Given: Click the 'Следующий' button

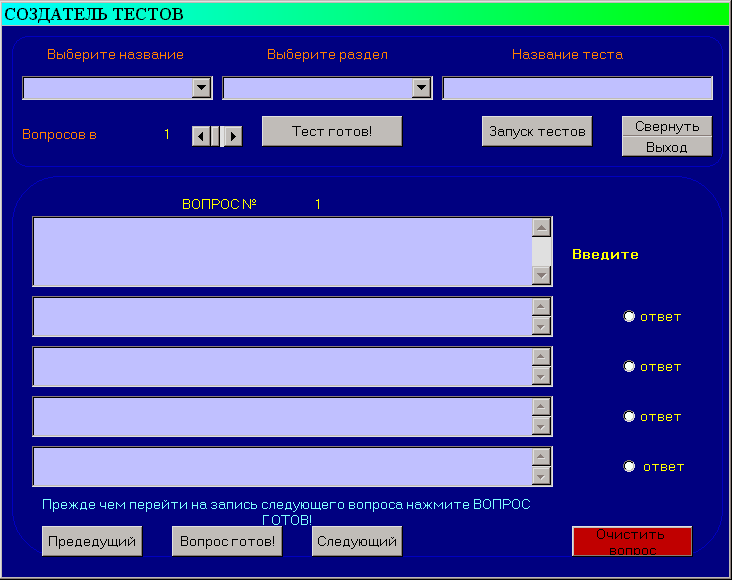Looking at the screenshot, I should (357, 541).
